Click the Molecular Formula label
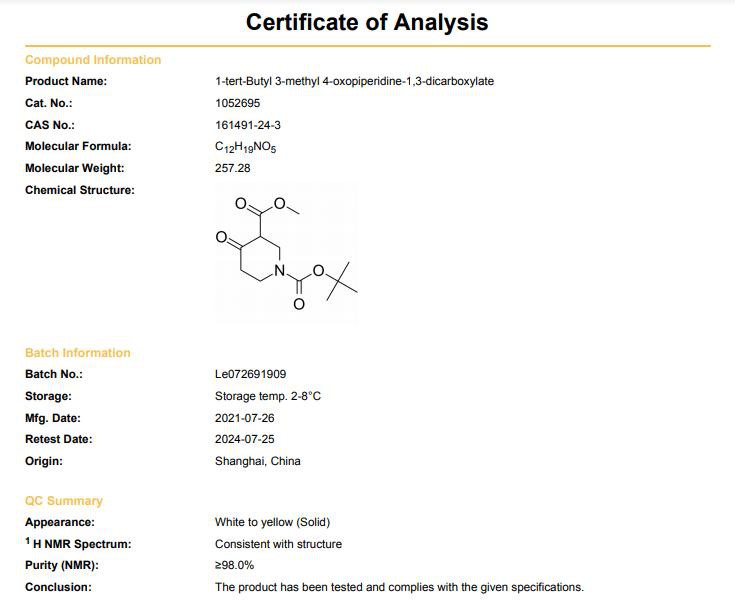The image size is (735, 610). 78,146
